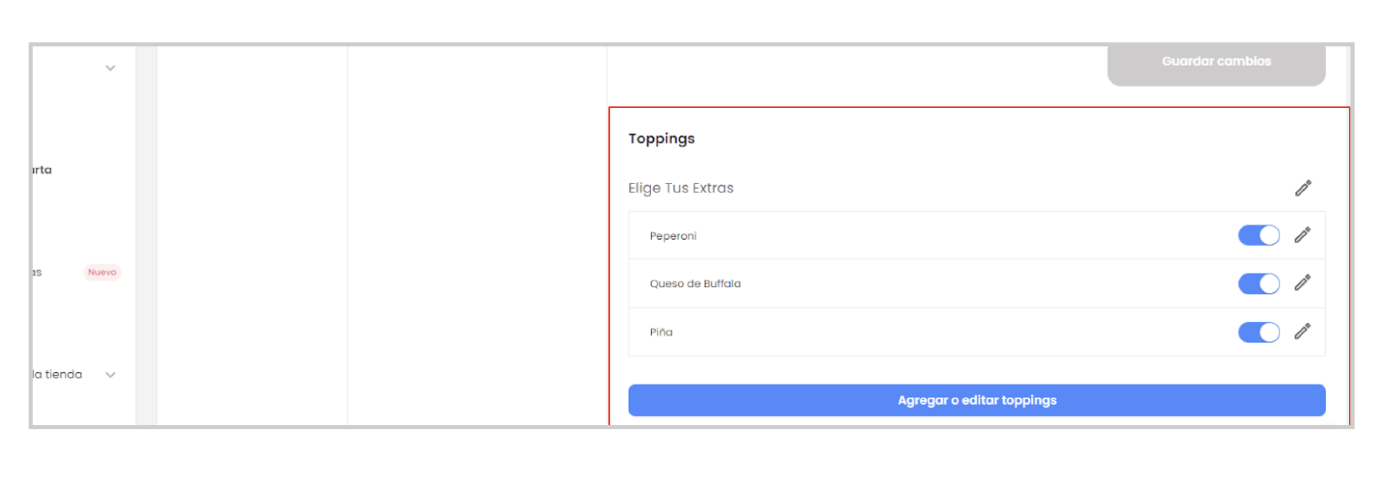This screenshot has height=500, width=1384.
Task: Click the pencil icon for Peperoni
Action: click(1302, 235)
